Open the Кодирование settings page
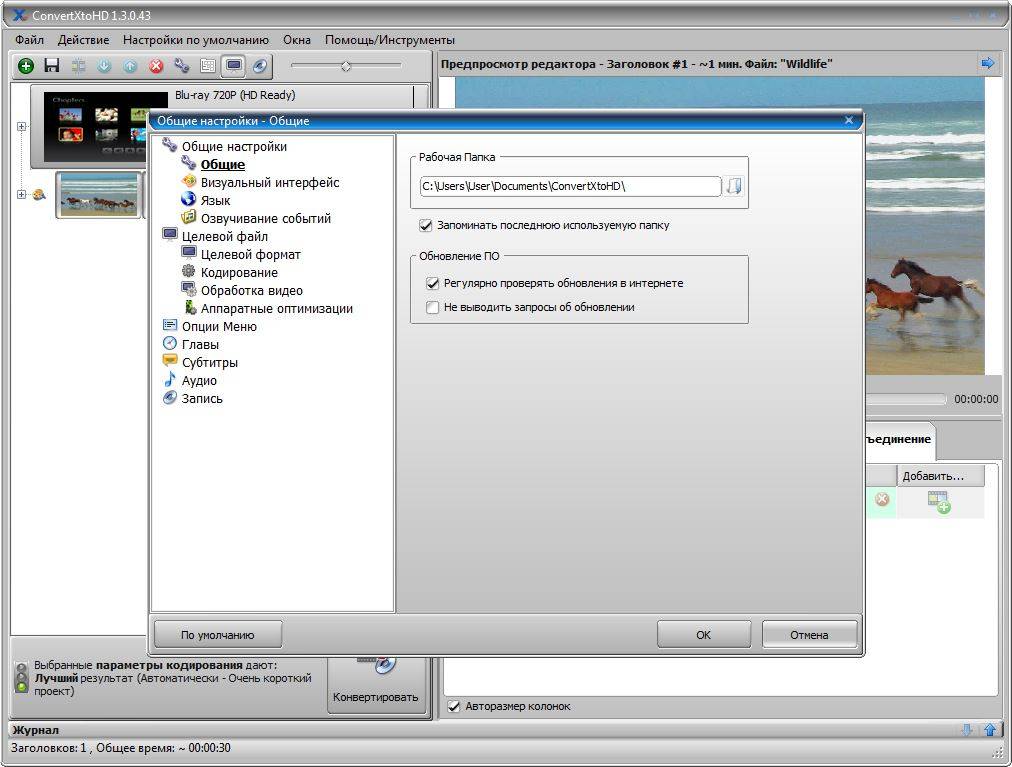Screen dimensions: 1012x767 [x=239, y=273]
